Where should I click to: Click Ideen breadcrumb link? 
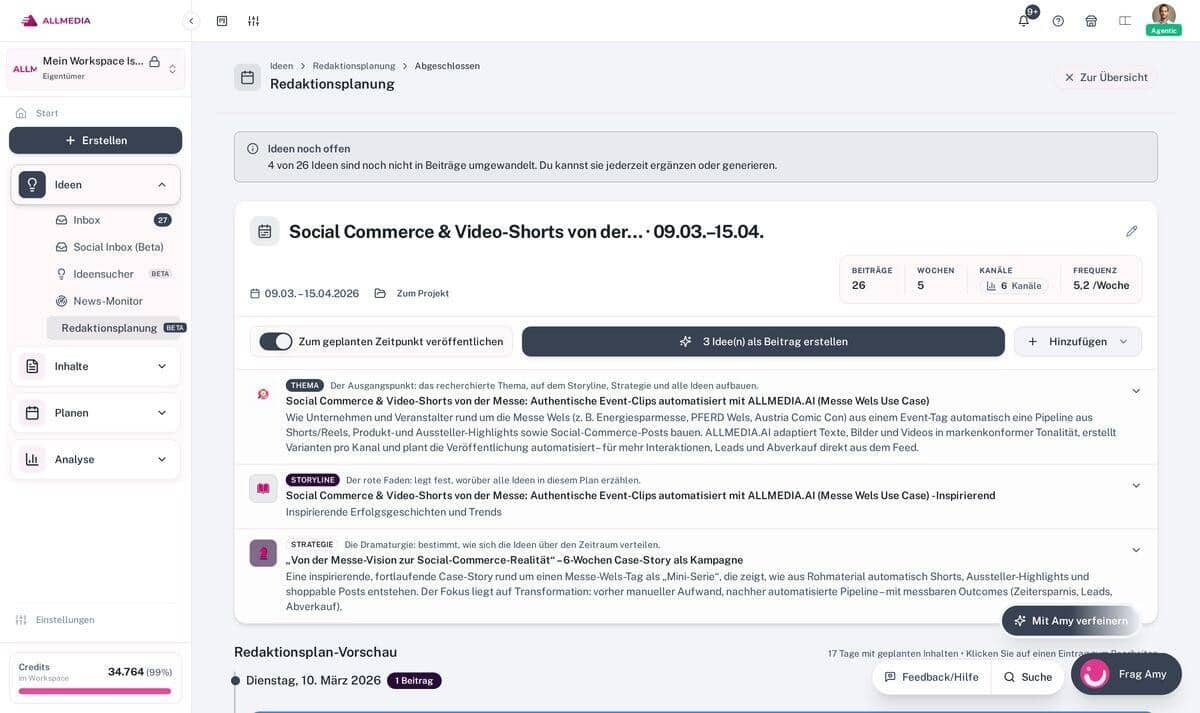click(281, 66)
